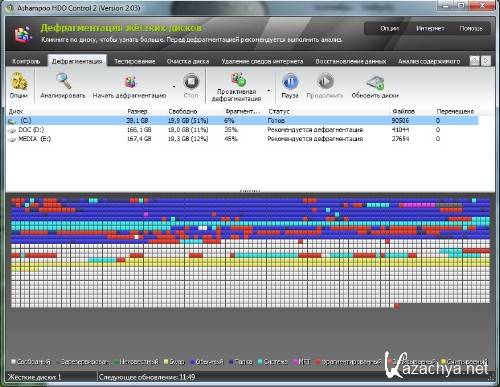Select the (C:) drive row
This screenshot has width=500, height=387.
pos(243,121)
